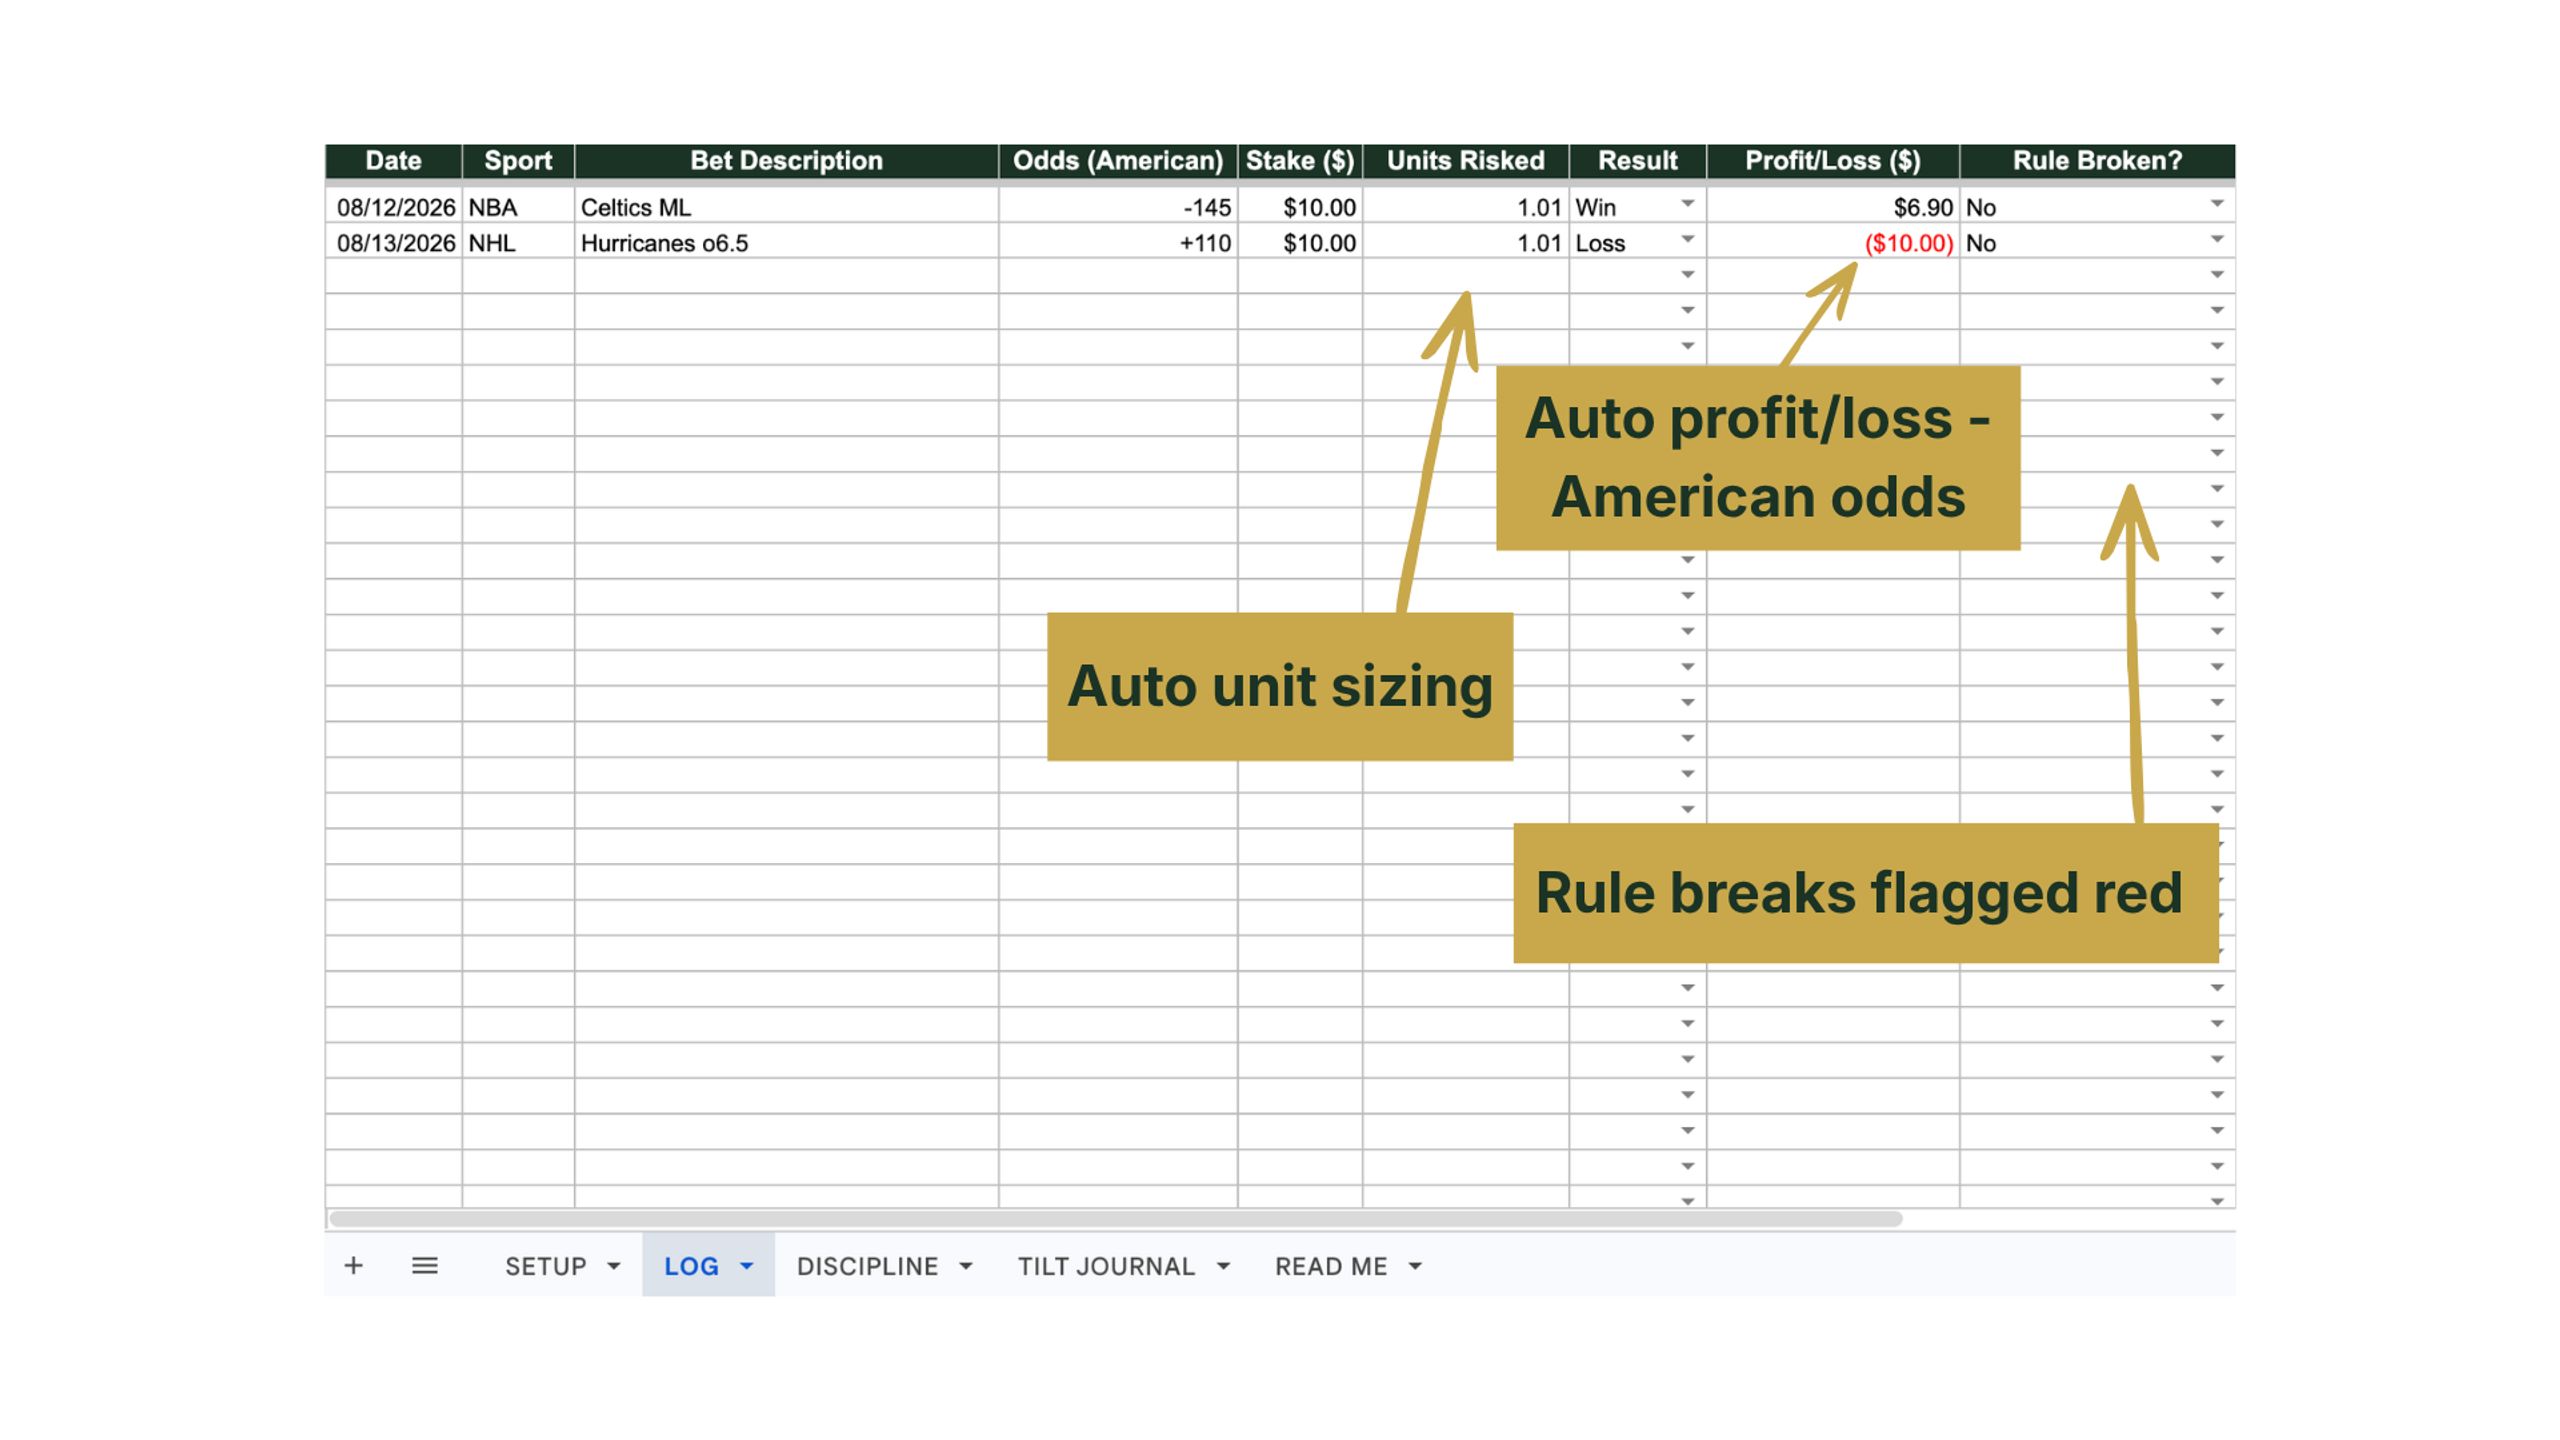
Task: Select the Sport column header
Action: click(518, 161)
